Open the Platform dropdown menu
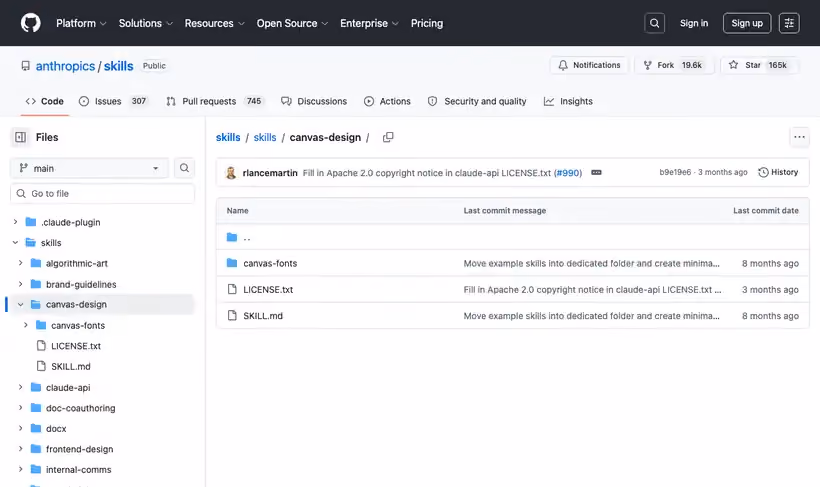 [81, 23]
